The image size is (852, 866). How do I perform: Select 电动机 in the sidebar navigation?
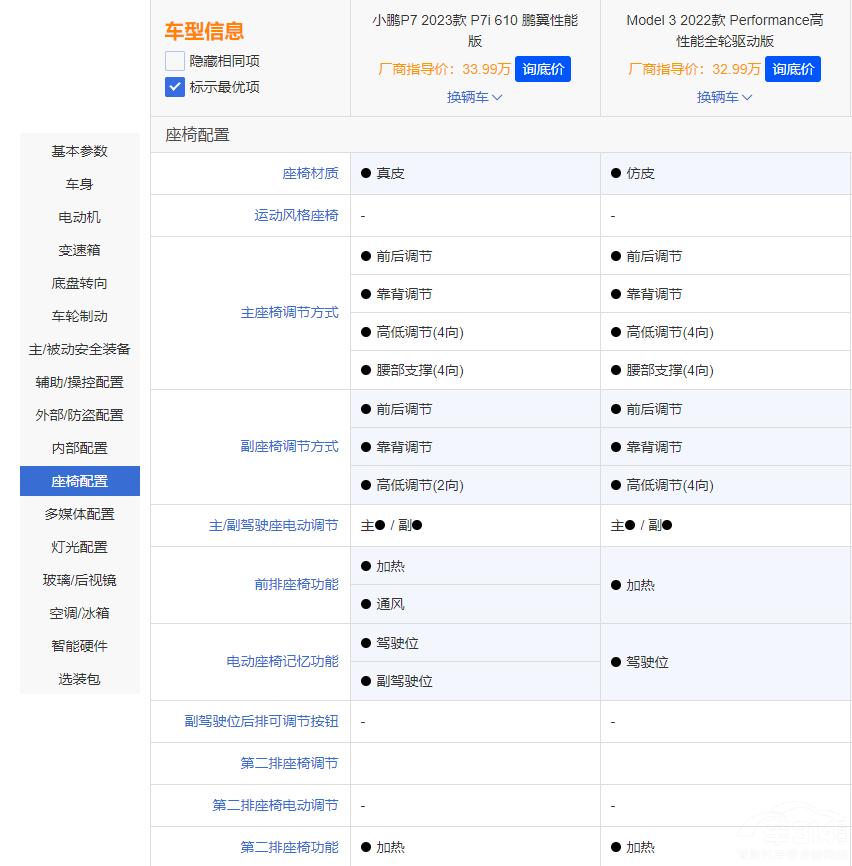(x=80, y=217)
